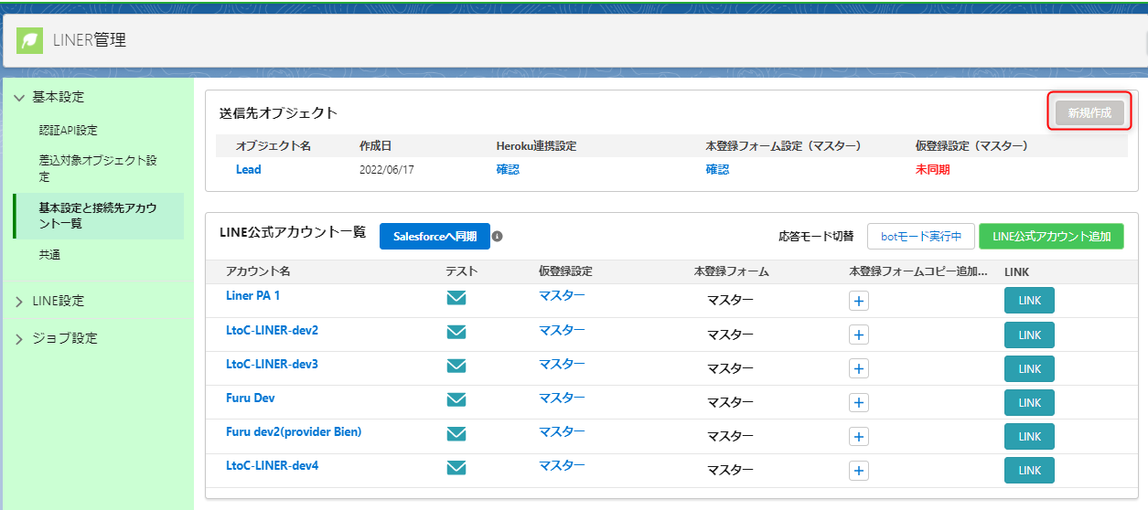1148x510 pixels.
Task: Expand the ジョブ設定 section
Action: 19,338
